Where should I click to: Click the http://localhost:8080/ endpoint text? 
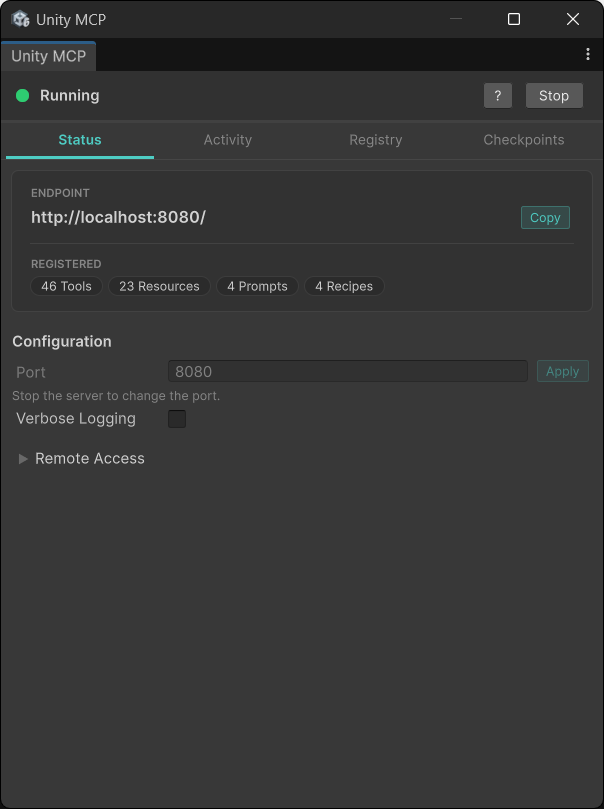tap(118, 217)
